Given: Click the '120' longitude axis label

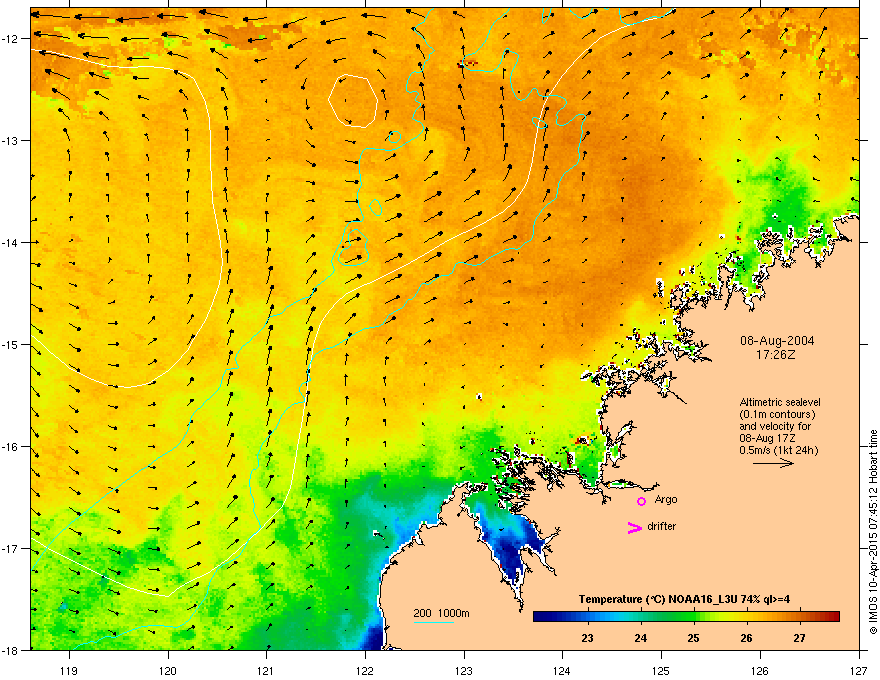Looking at the screenshot, I should pyautogui.click(x=168, y=670).
